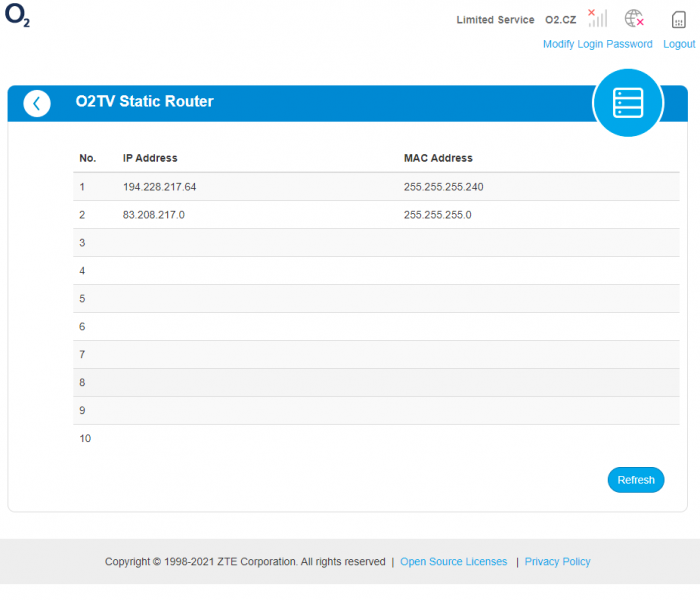Click the internet disconnected globe icon
700x600 pixels.
coord(634,18)
